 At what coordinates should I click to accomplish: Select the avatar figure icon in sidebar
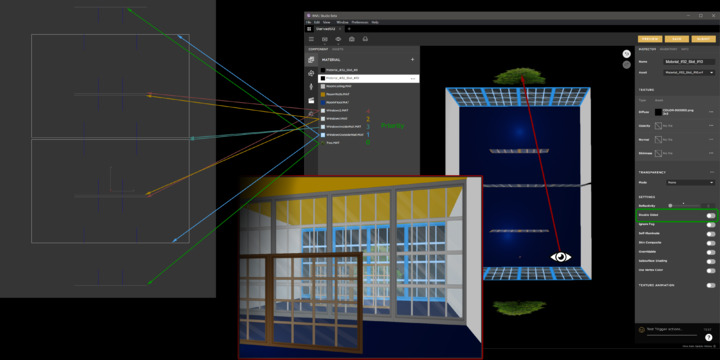click(x=311, y=86)
